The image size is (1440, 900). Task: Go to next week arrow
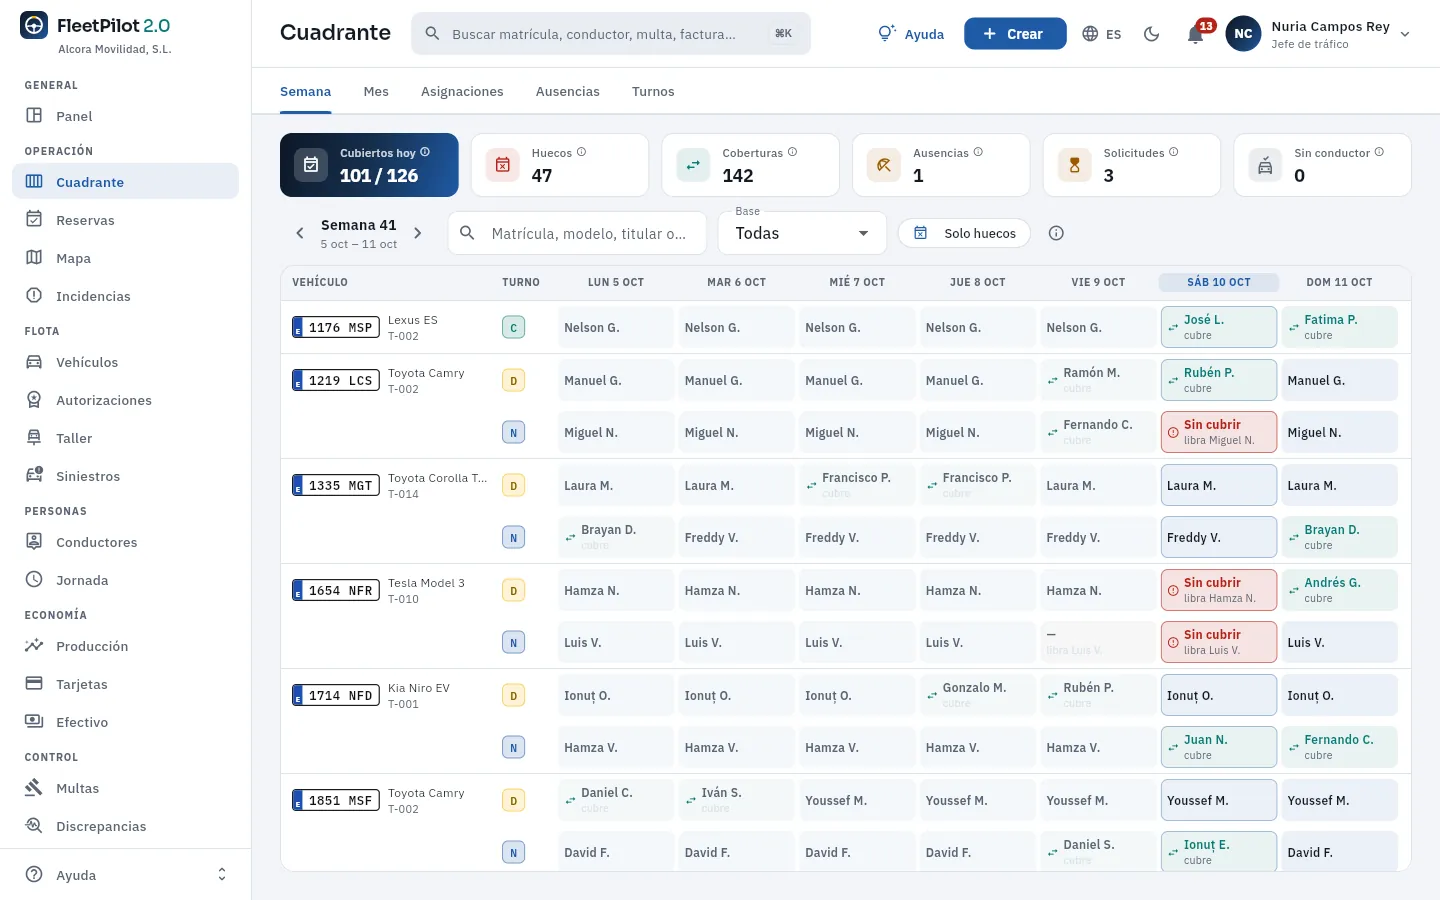click(x=418, y=233)
